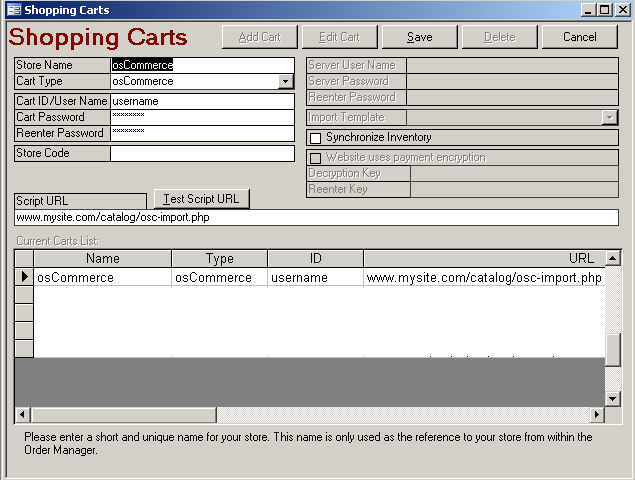Click the carts list scroll left arrow
Image resolution: width=635 pixels, height=480 pixels.
(x=22, y=415)
